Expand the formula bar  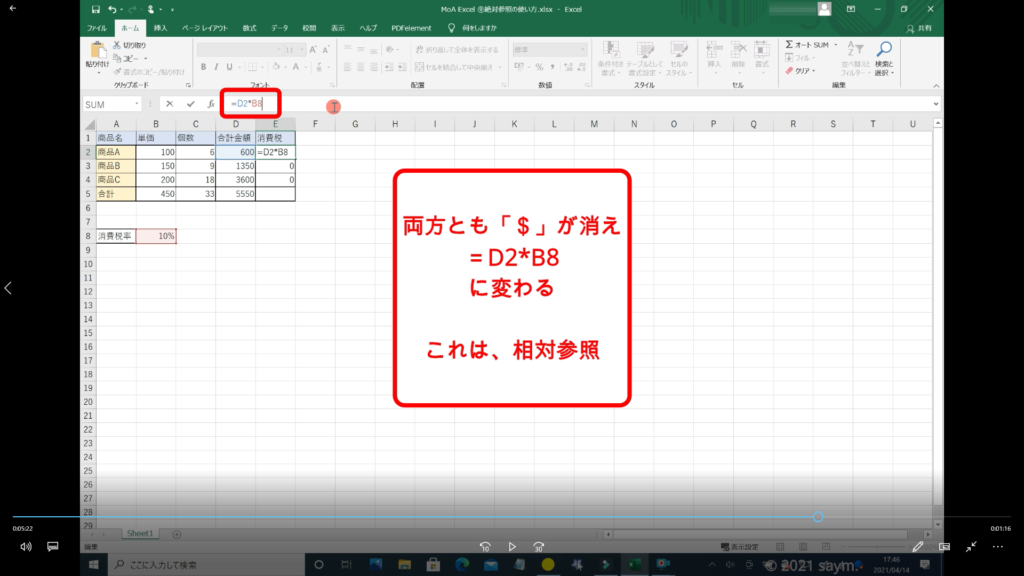click(x=936, y=104)
